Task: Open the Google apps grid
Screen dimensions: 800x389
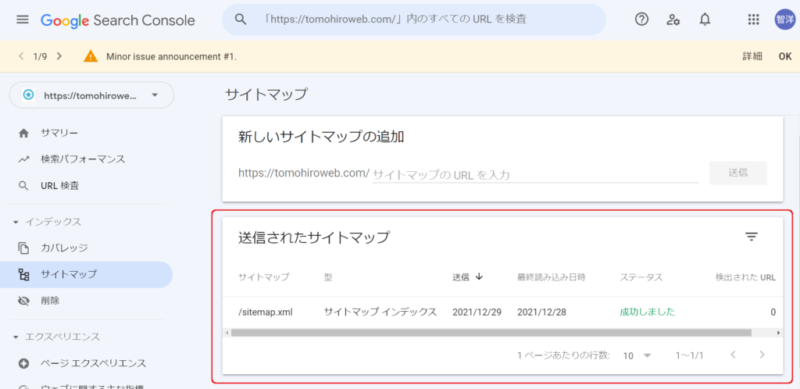Action: point(753,19)
